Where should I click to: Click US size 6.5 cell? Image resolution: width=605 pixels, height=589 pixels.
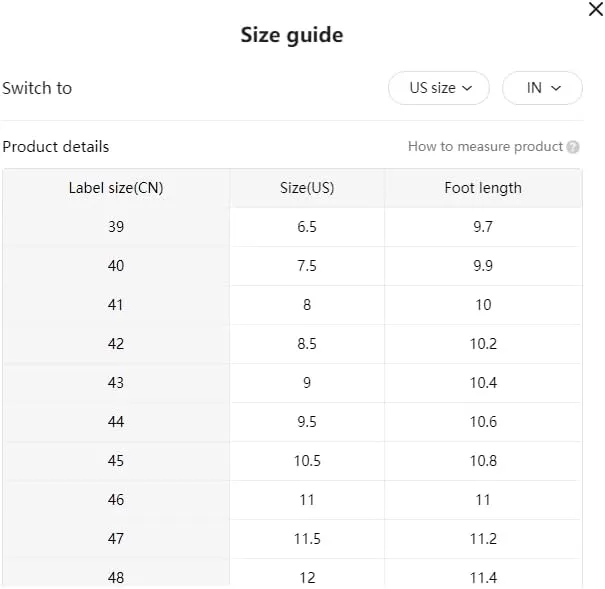coord(307,227)
